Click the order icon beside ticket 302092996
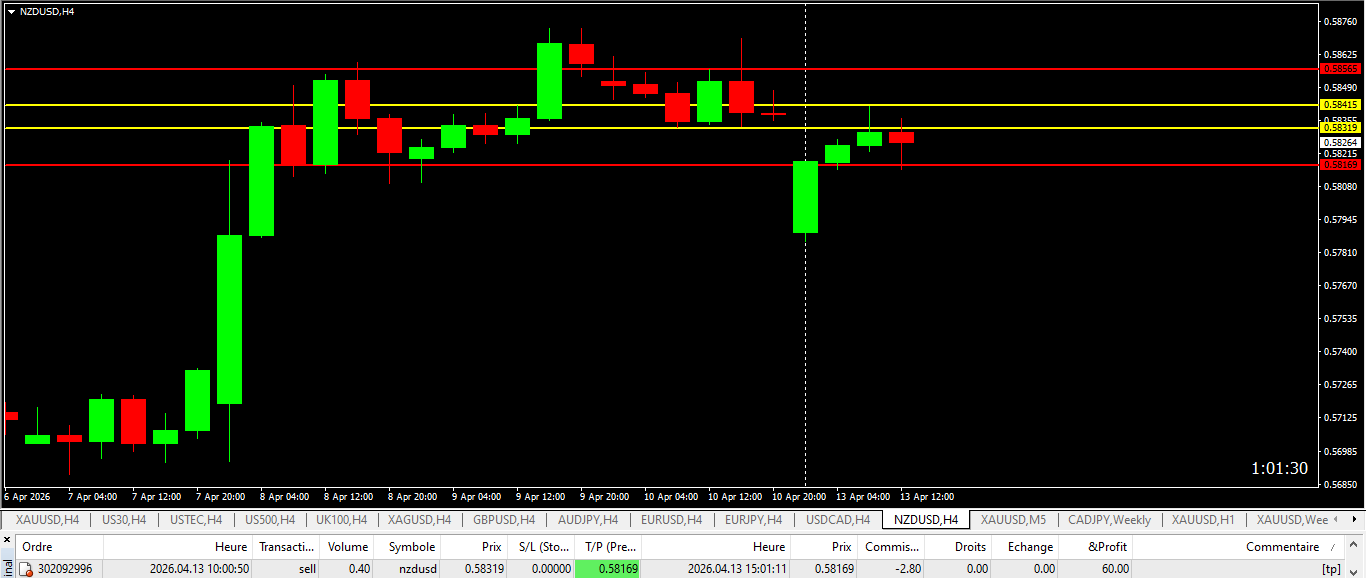This screenshot has width=1366, height=578. (26, 569)
